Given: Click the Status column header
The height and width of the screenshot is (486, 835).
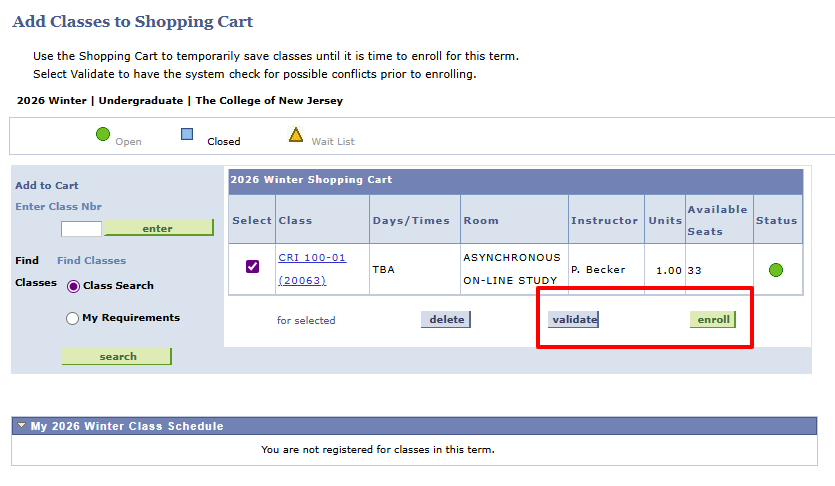Looking at the screenshot, I should click(x=777, y=220).
